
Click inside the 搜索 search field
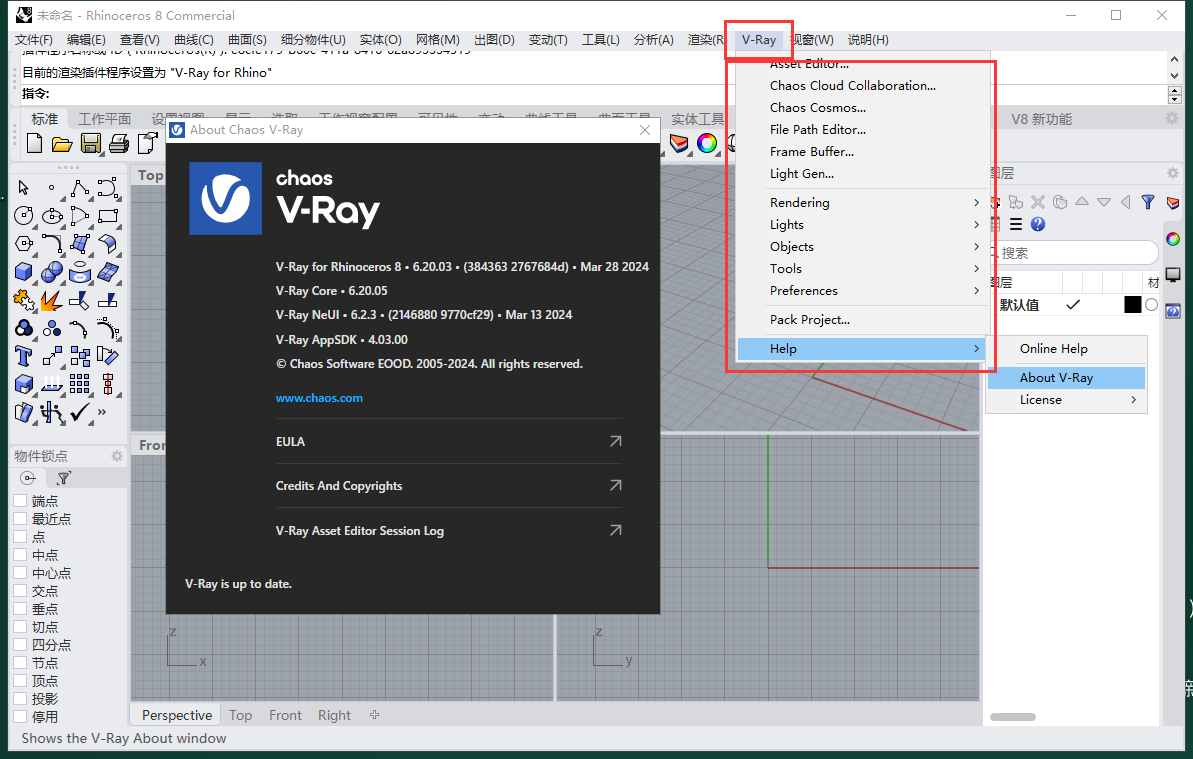[x=1075, y=252]
